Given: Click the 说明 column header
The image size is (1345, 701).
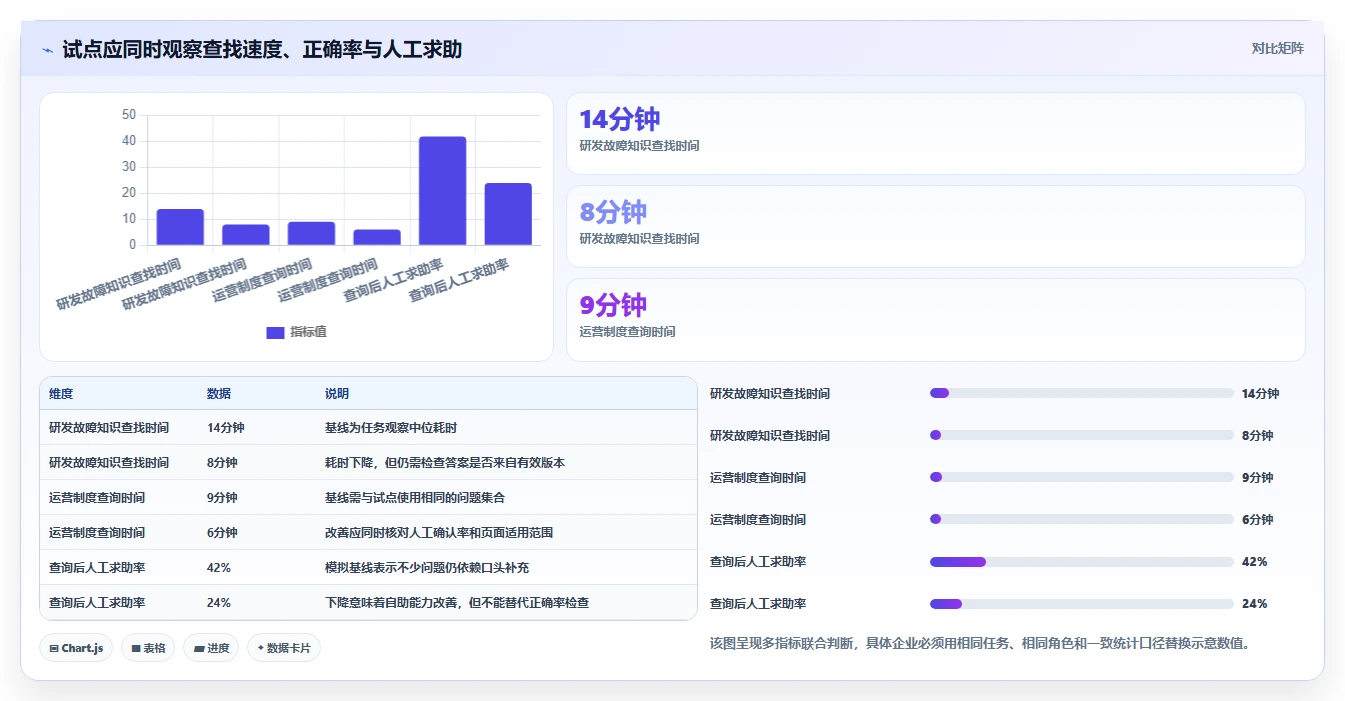Looking at the screenshot, I should tap(337, 394).
